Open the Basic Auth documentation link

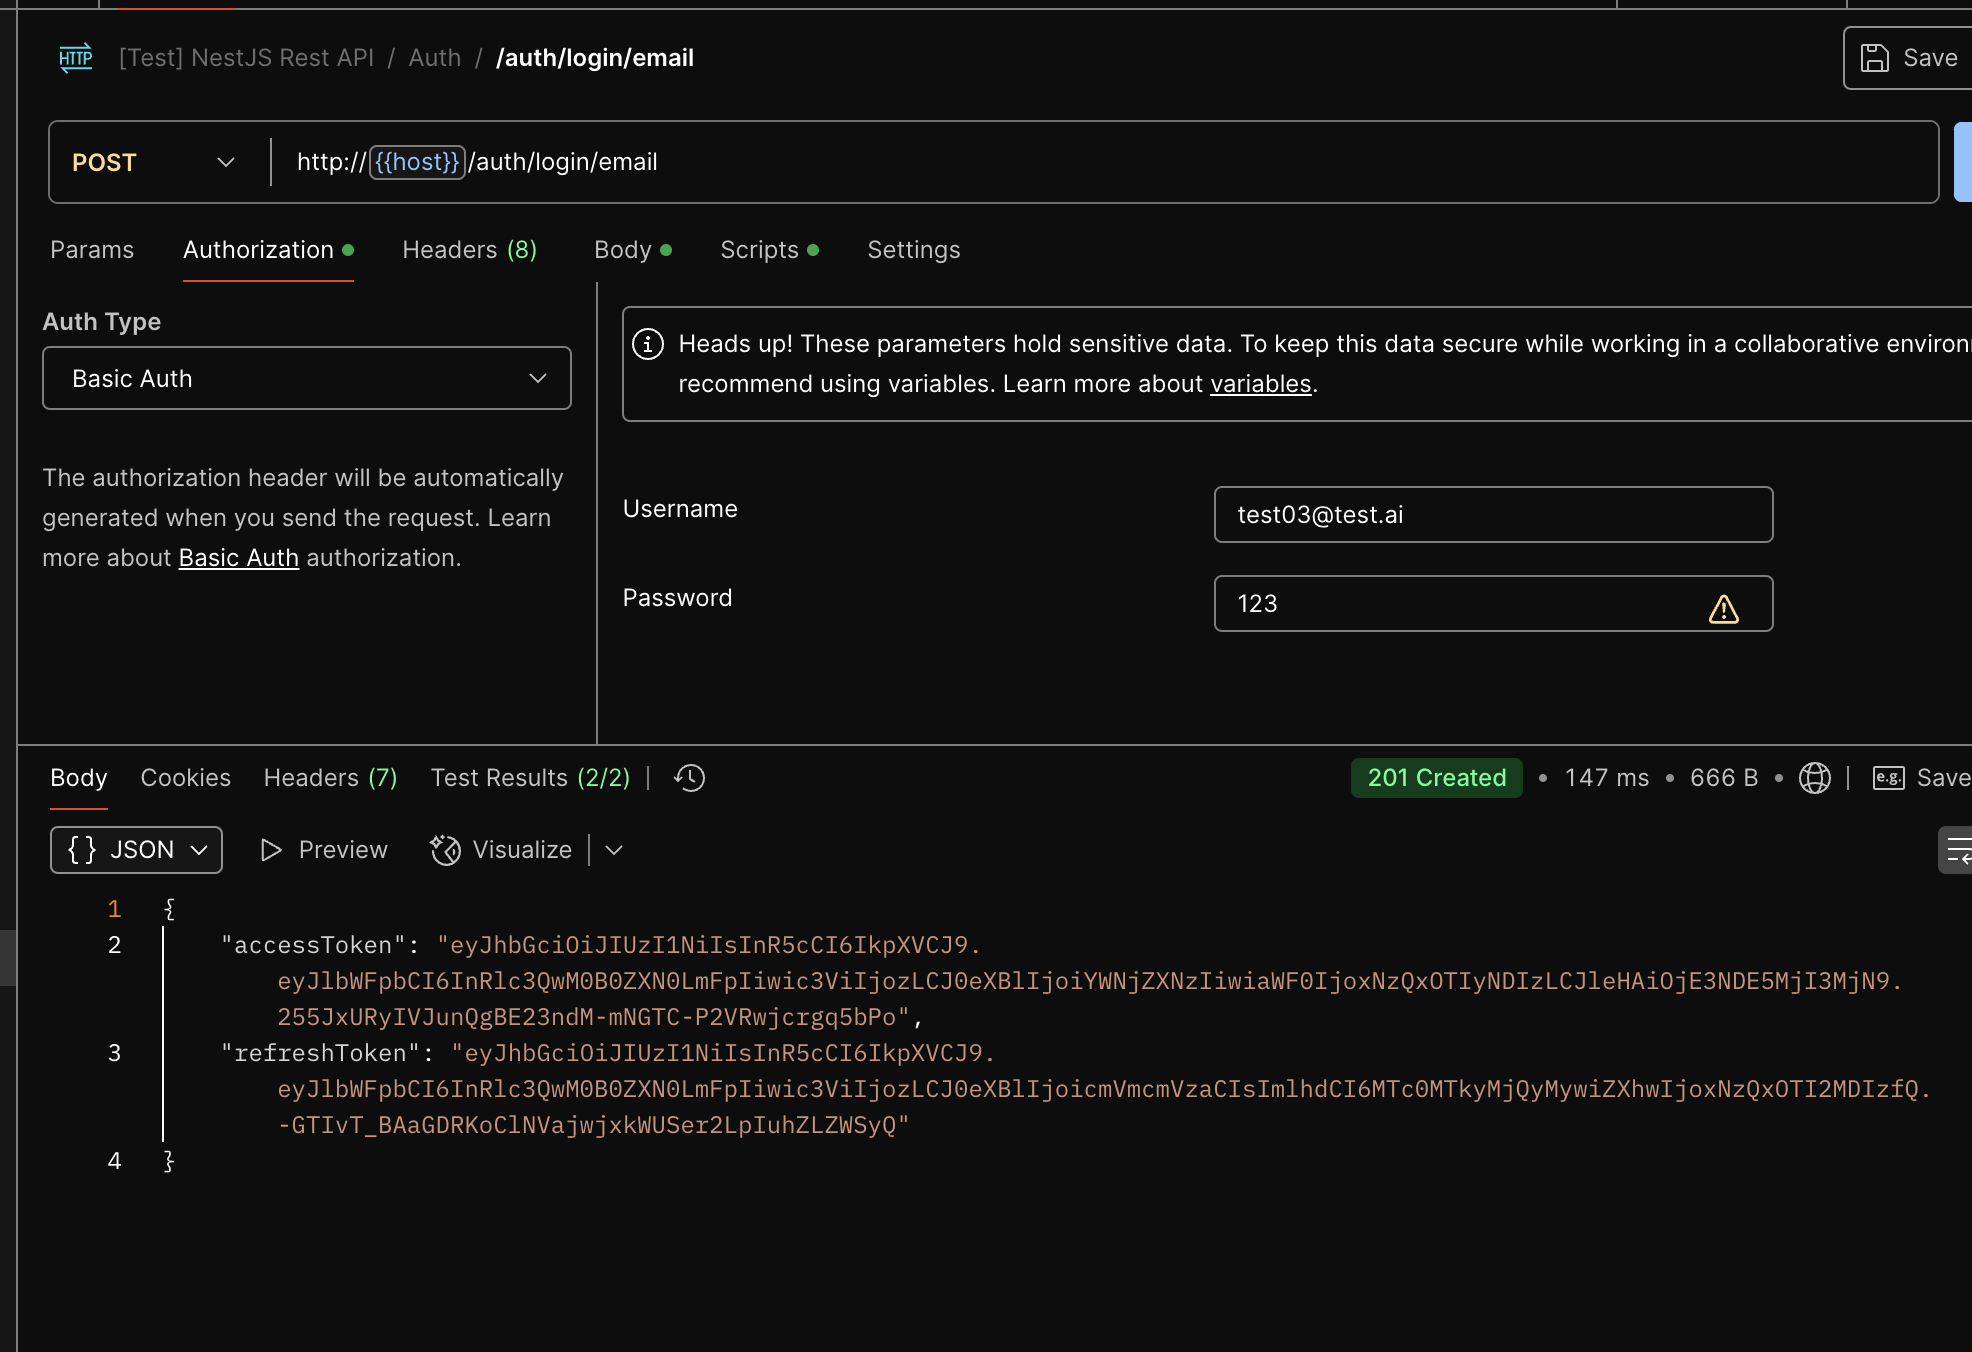pyautogui.click(x=238, y=558)
